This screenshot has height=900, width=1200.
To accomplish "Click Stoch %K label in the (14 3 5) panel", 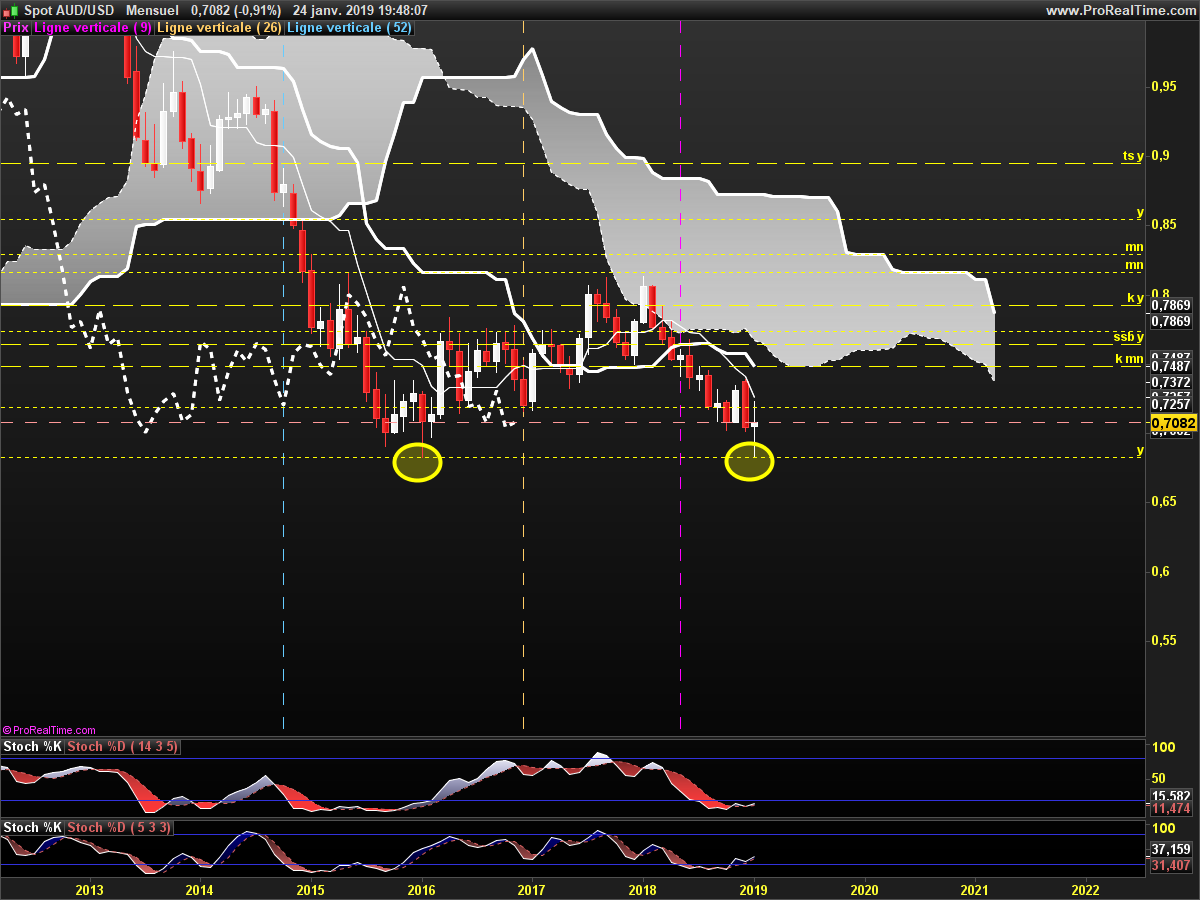I will 33,747.
